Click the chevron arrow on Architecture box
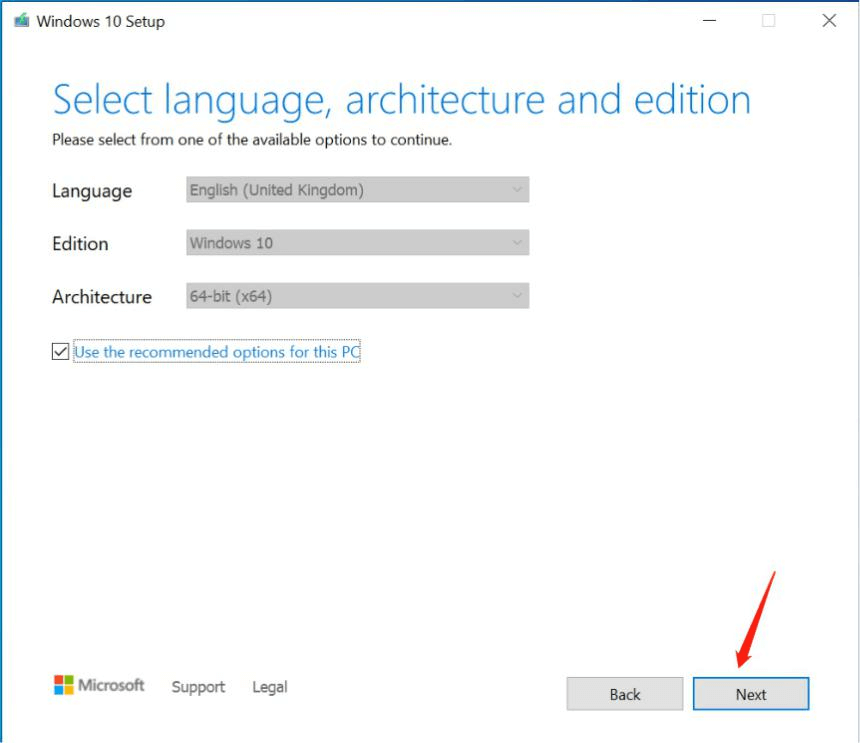Image resolution: width=860 pixels, height=743 pixels. [517, 296]
